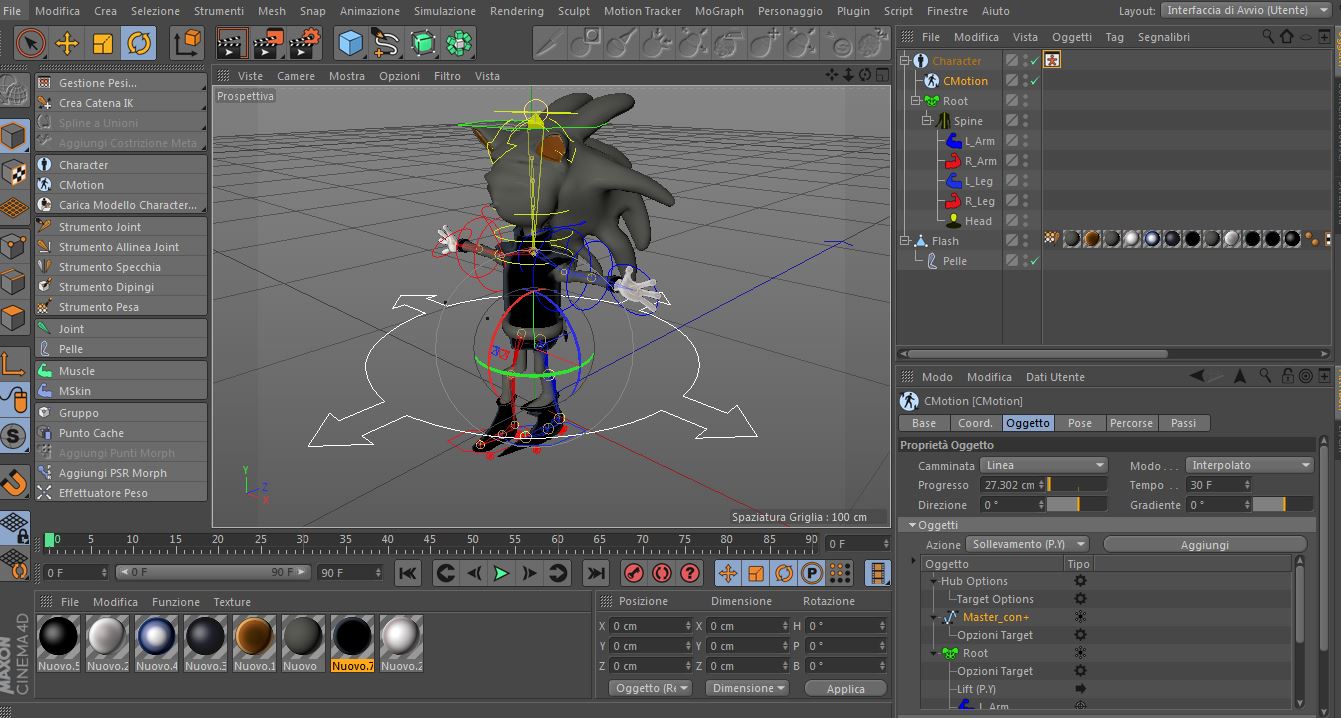Toggle the green checkmark for Character object
The width and height of the screenshot is (1341, 718).
tap(1035, 61)
